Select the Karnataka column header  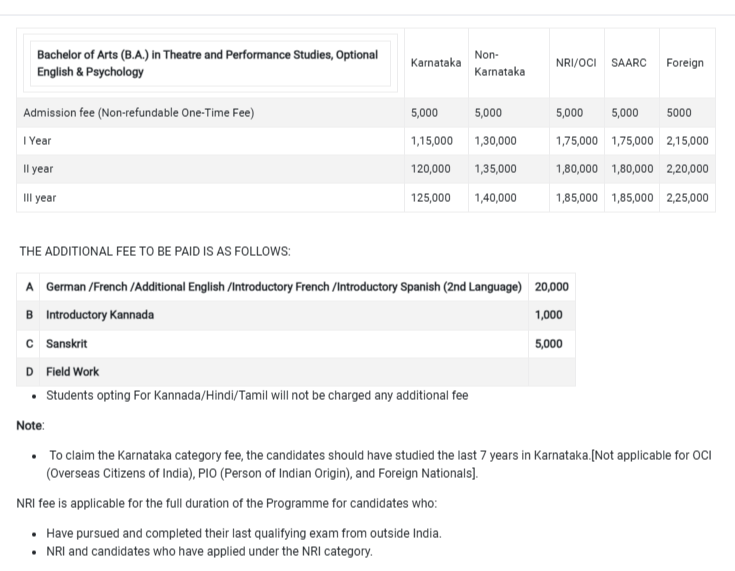(436, 63)
